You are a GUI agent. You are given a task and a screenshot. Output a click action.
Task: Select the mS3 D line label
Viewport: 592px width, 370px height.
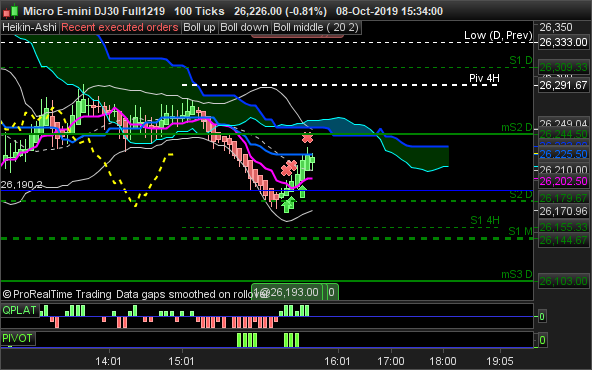516,274
